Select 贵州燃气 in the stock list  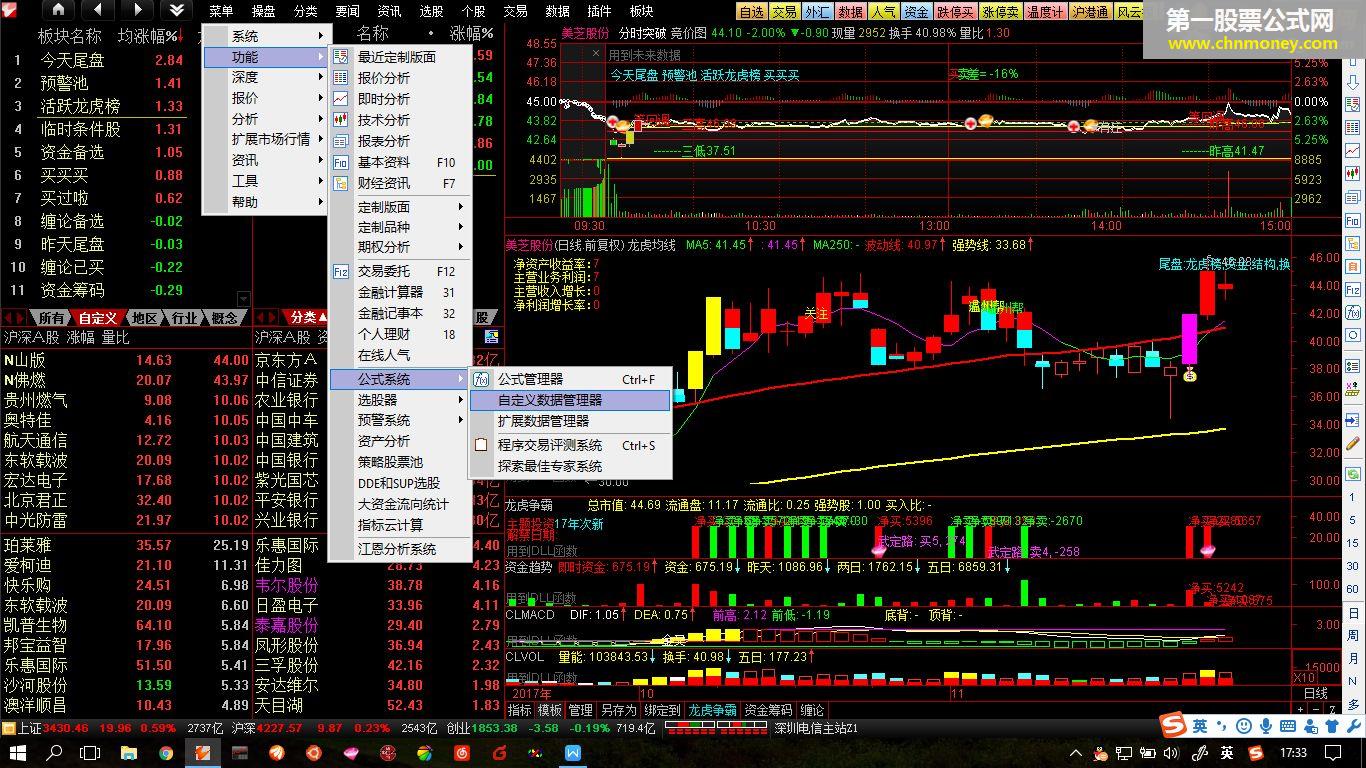36,400
